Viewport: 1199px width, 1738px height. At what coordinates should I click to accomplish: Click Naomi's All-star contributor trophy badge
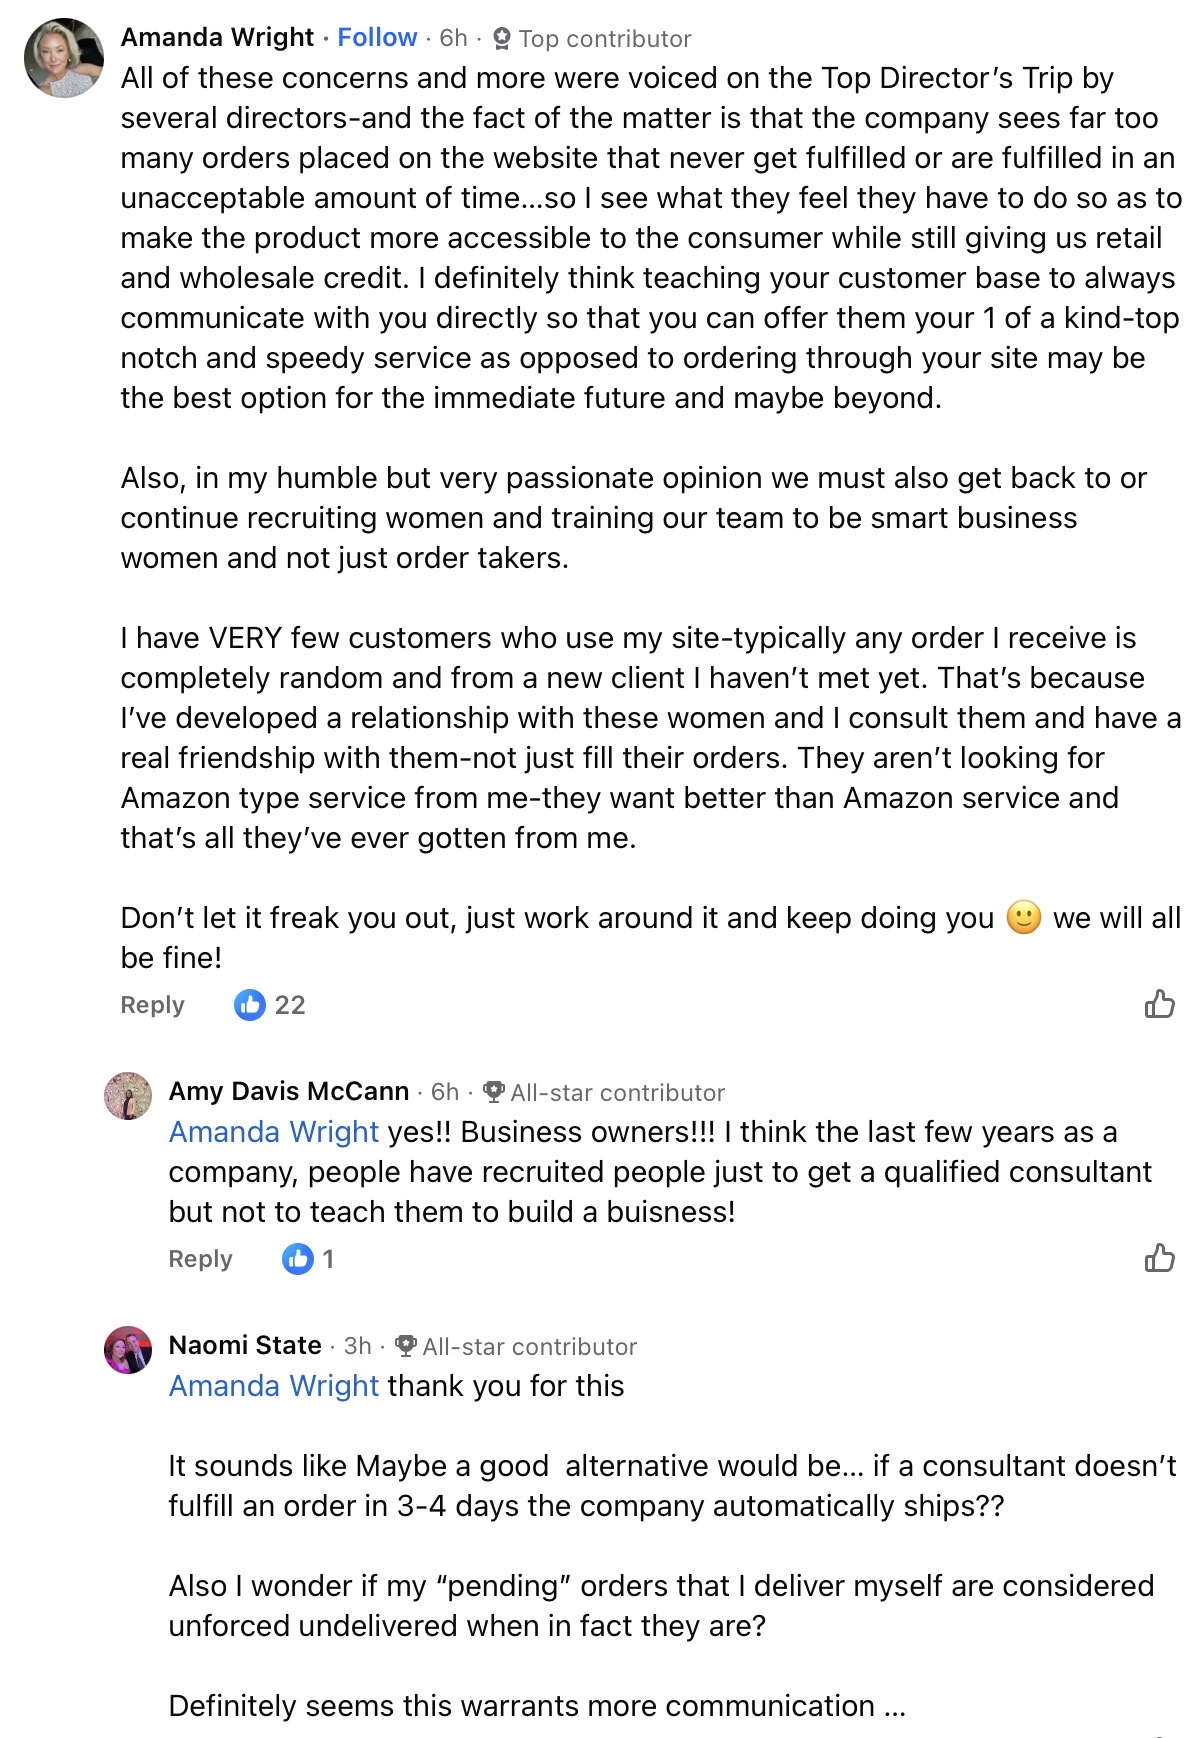point(405,1346)
